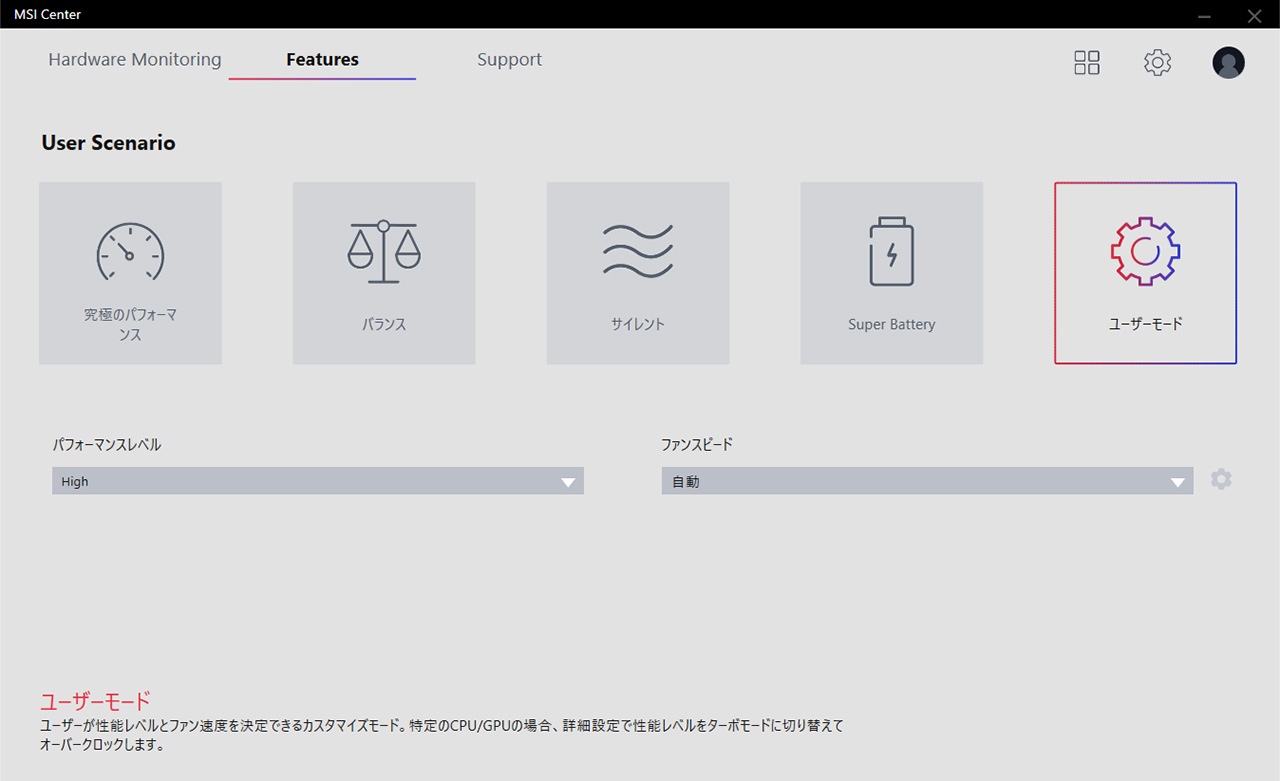This screenshot has width=1280, height=781.
Task: Click the サイレント scenario label
Action: pos(637,325)
